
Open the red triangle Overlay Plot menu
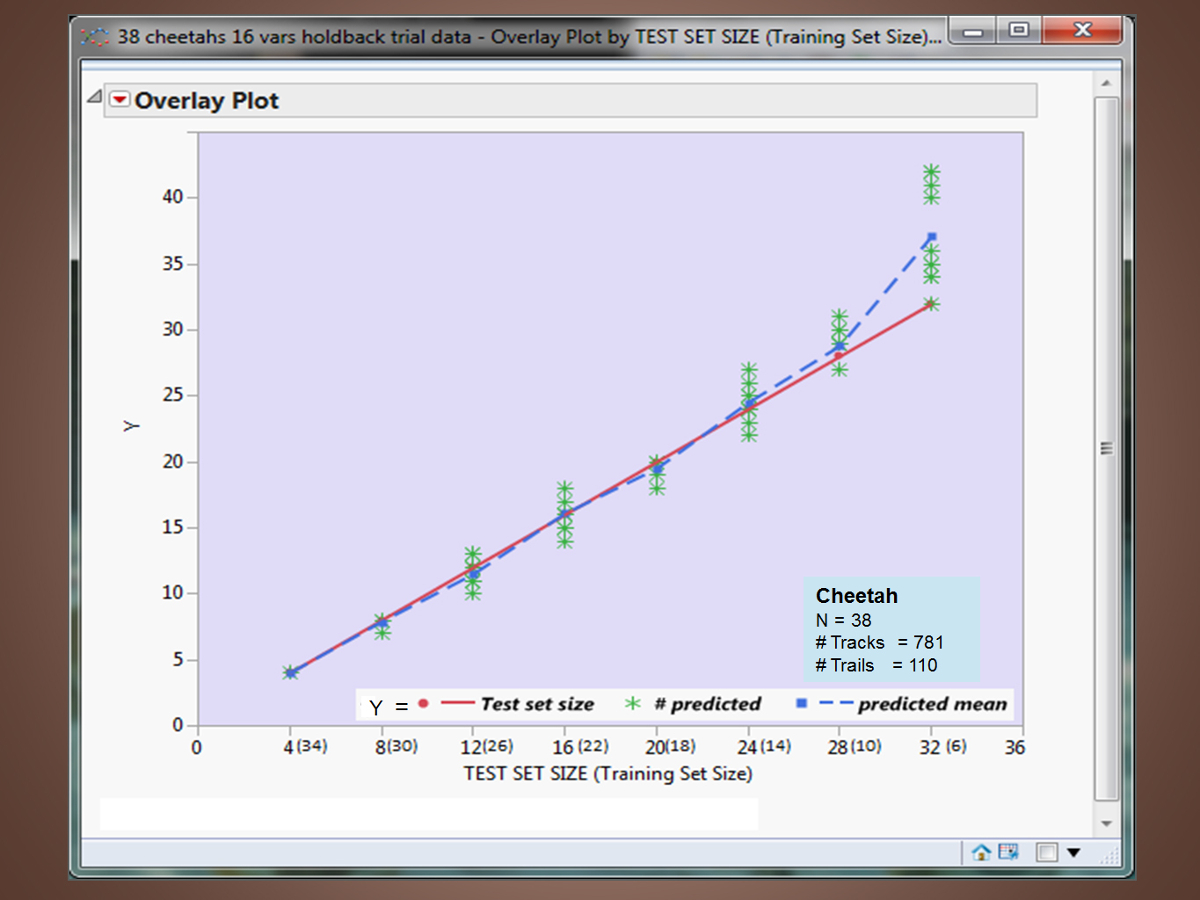click(x=120, y=100)
